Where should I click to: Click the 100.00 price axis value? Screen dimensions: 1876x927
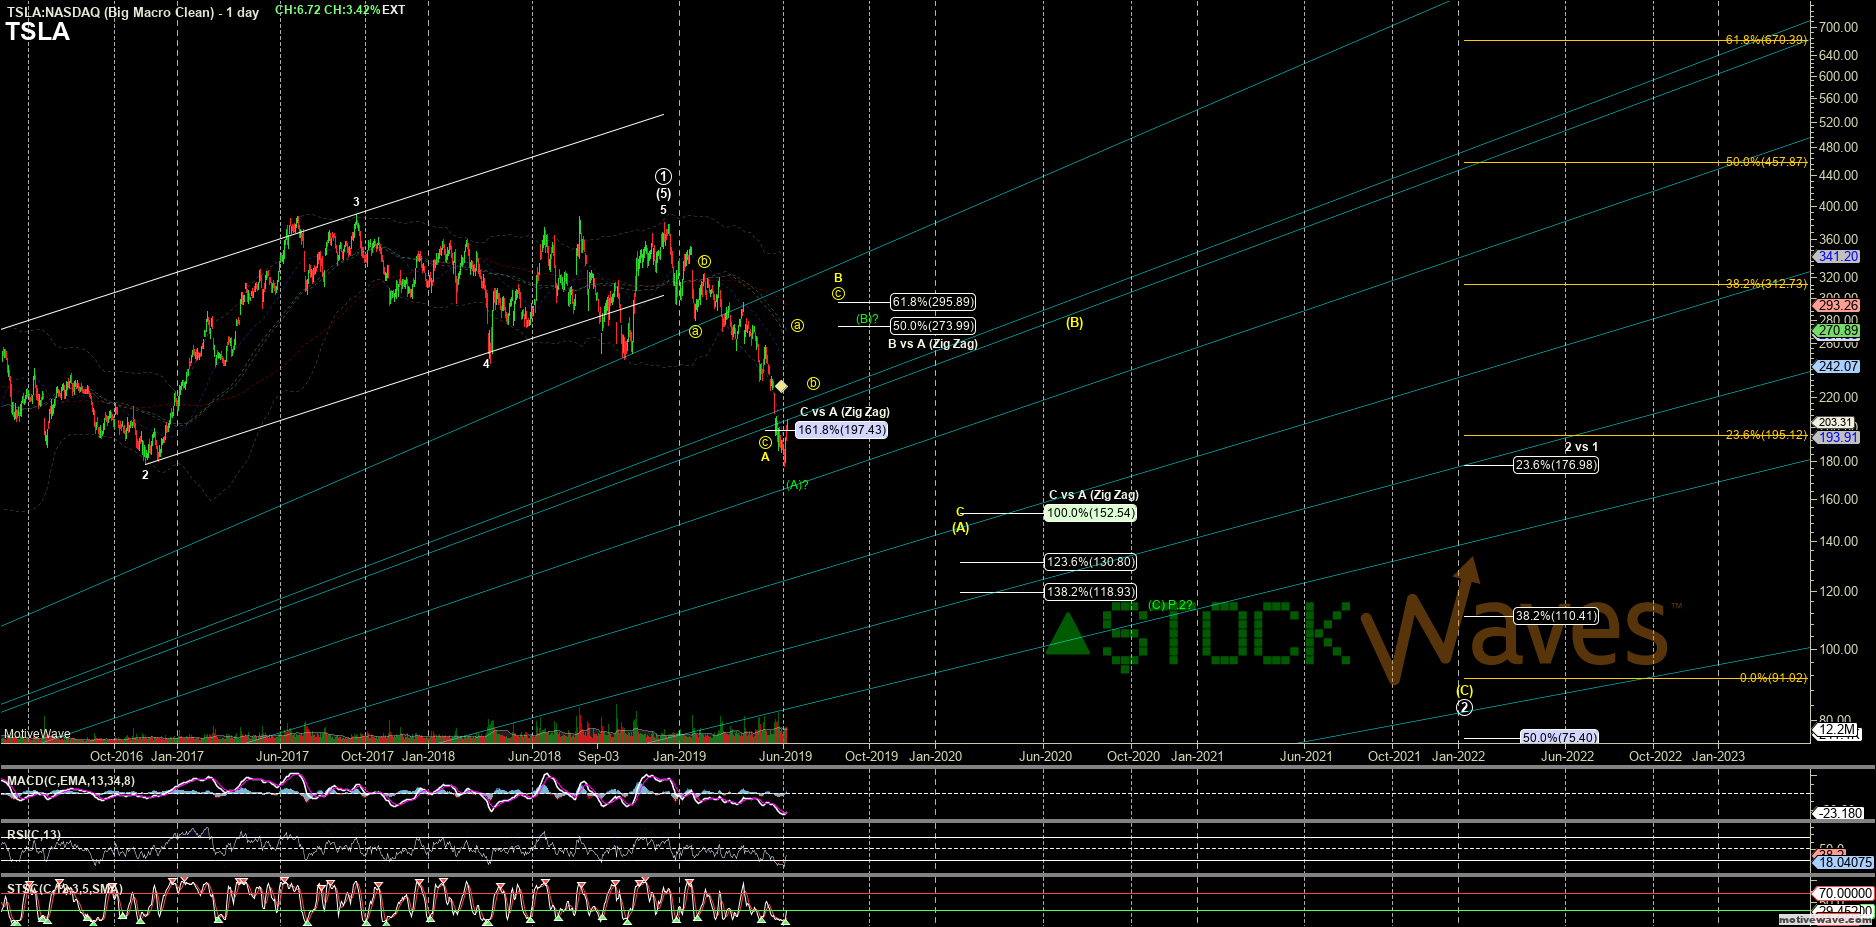(x=1839, y=649)
